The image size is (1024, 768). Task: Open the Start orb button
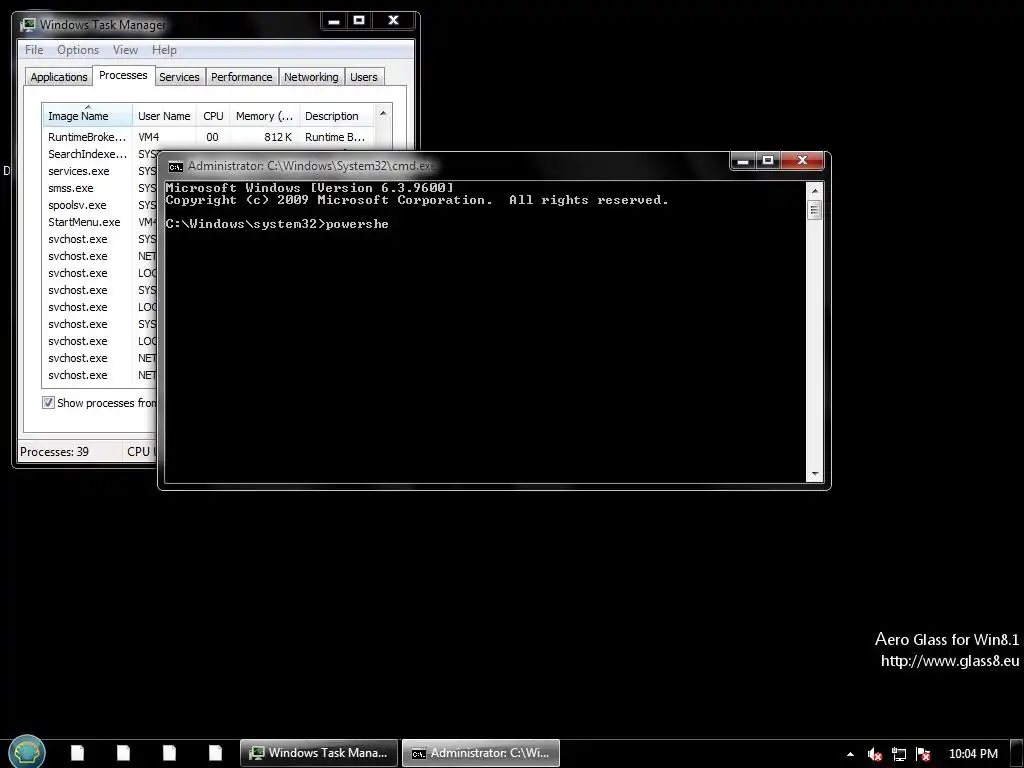click(x=26, y=752)
